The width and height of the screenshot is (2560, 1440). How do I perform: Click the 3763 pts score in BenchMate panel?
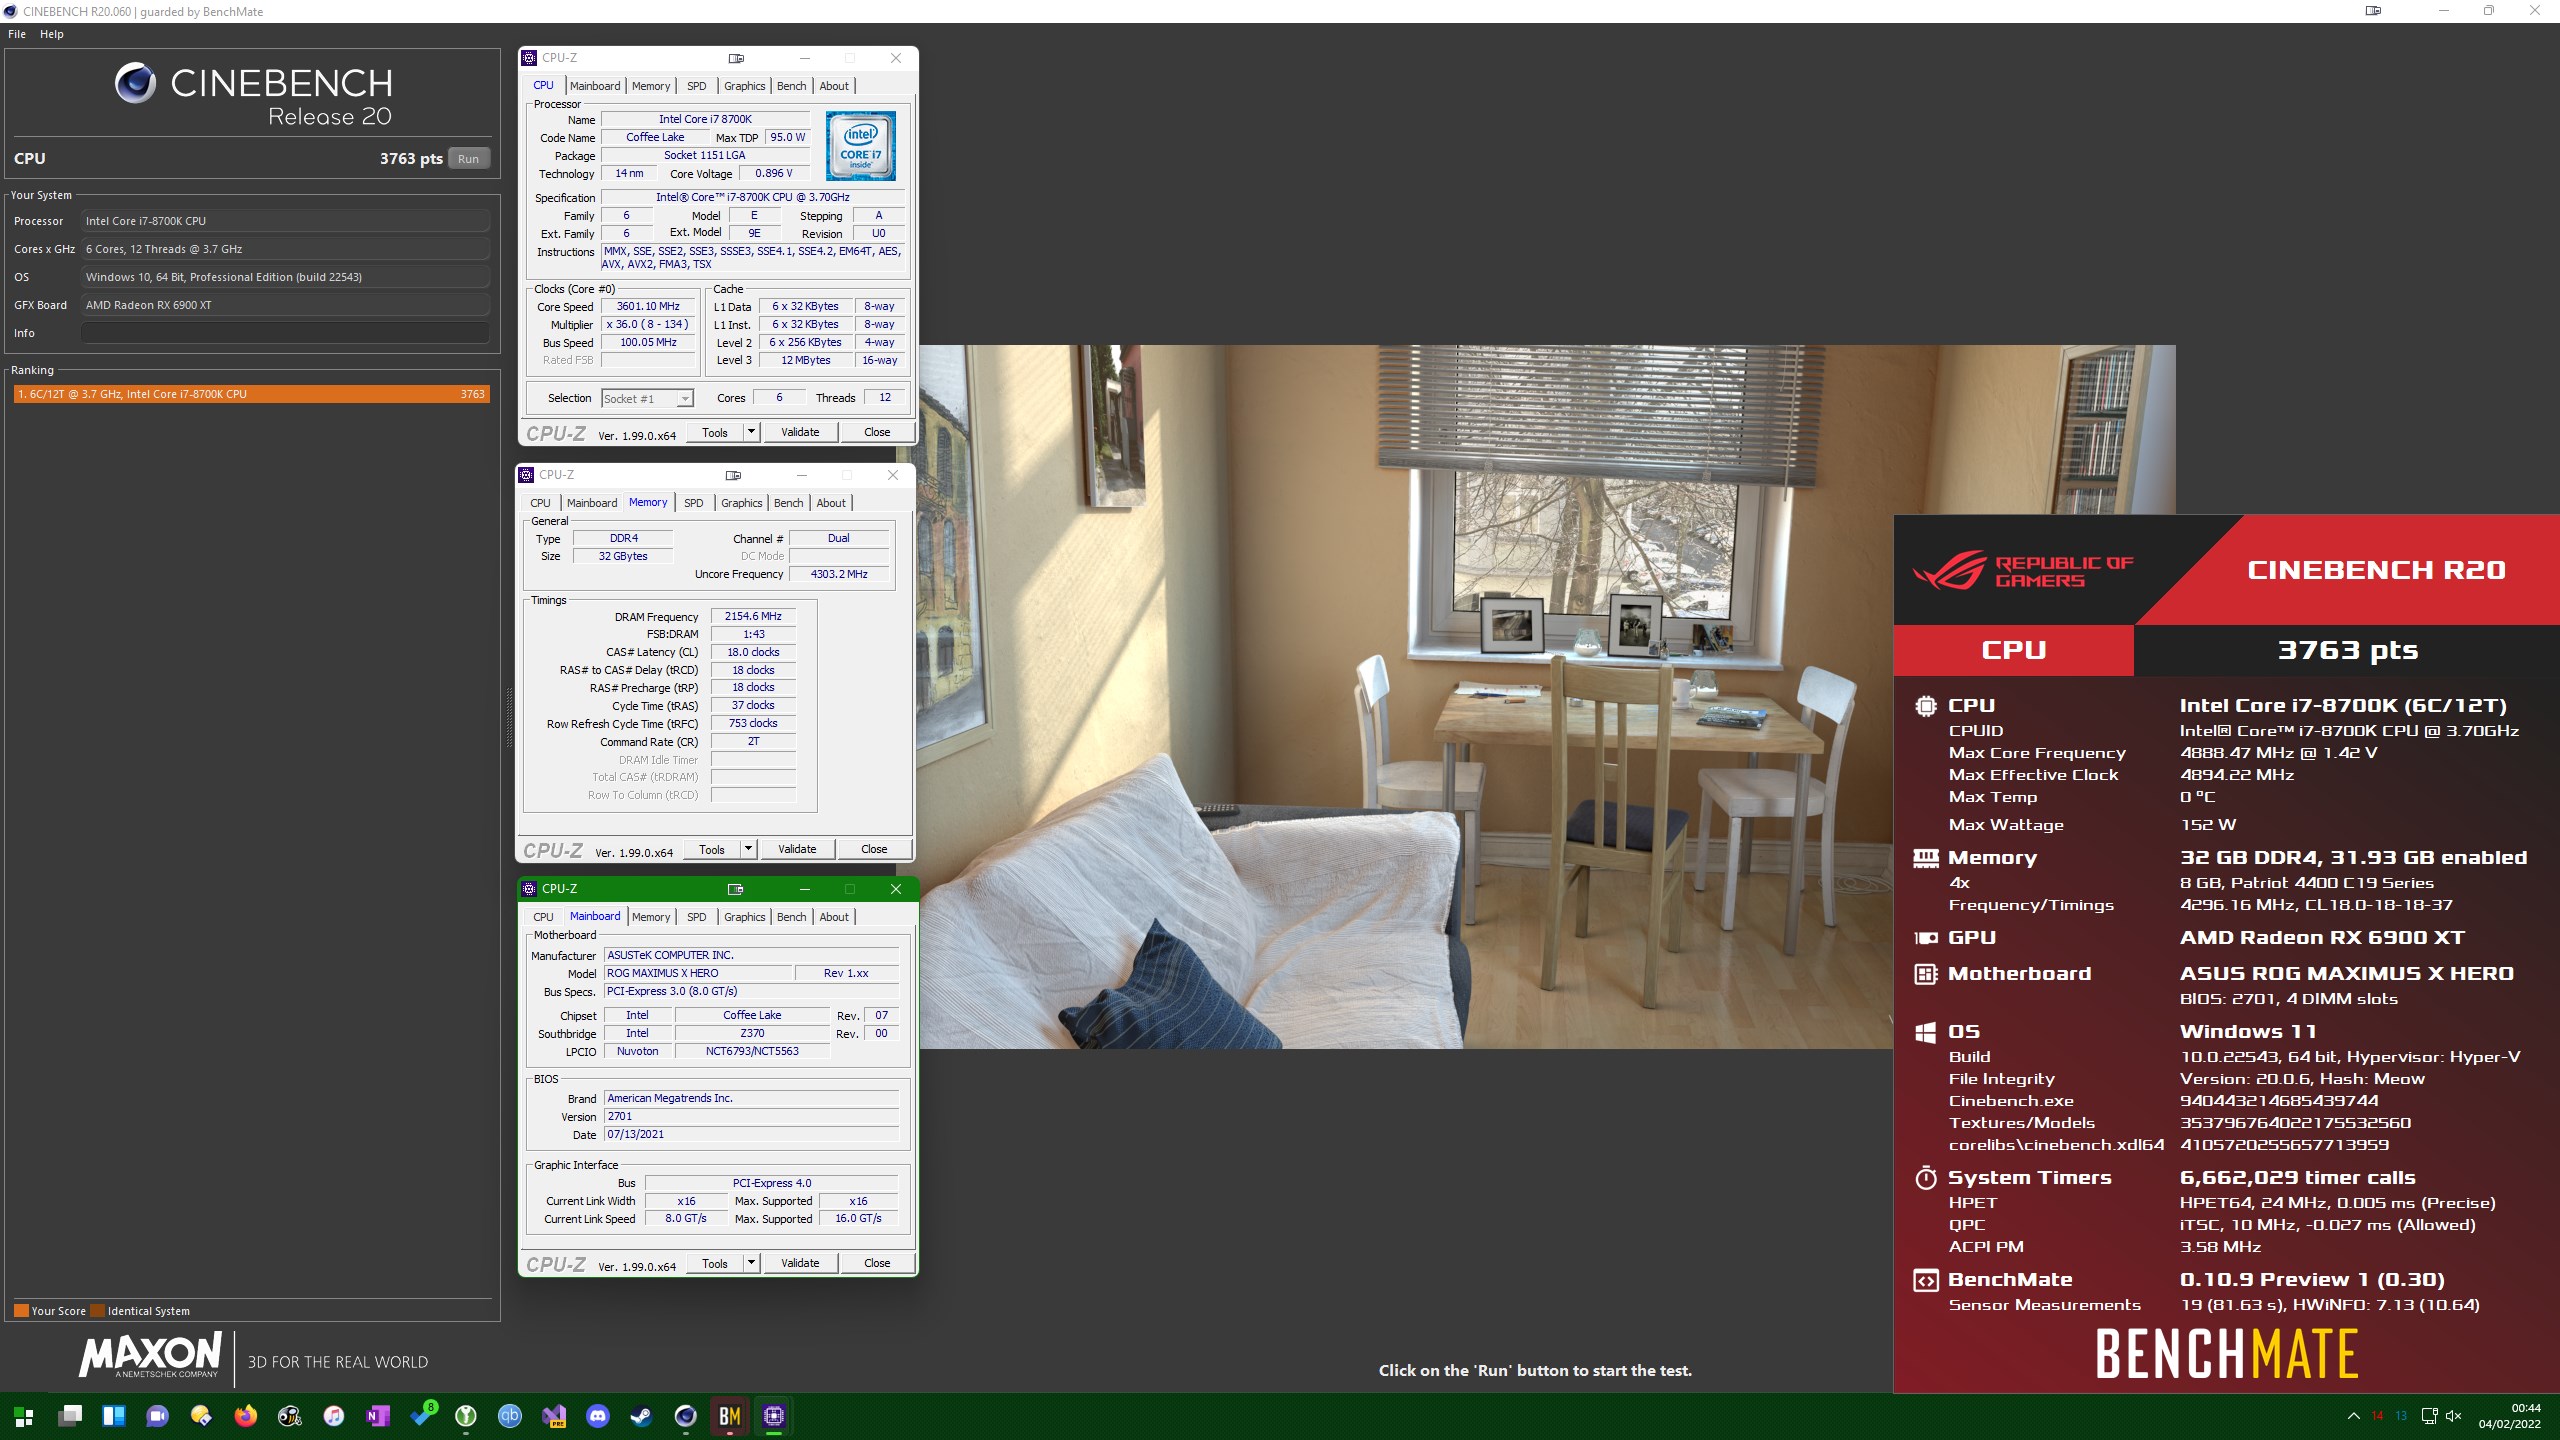(x=2347, y=650)
